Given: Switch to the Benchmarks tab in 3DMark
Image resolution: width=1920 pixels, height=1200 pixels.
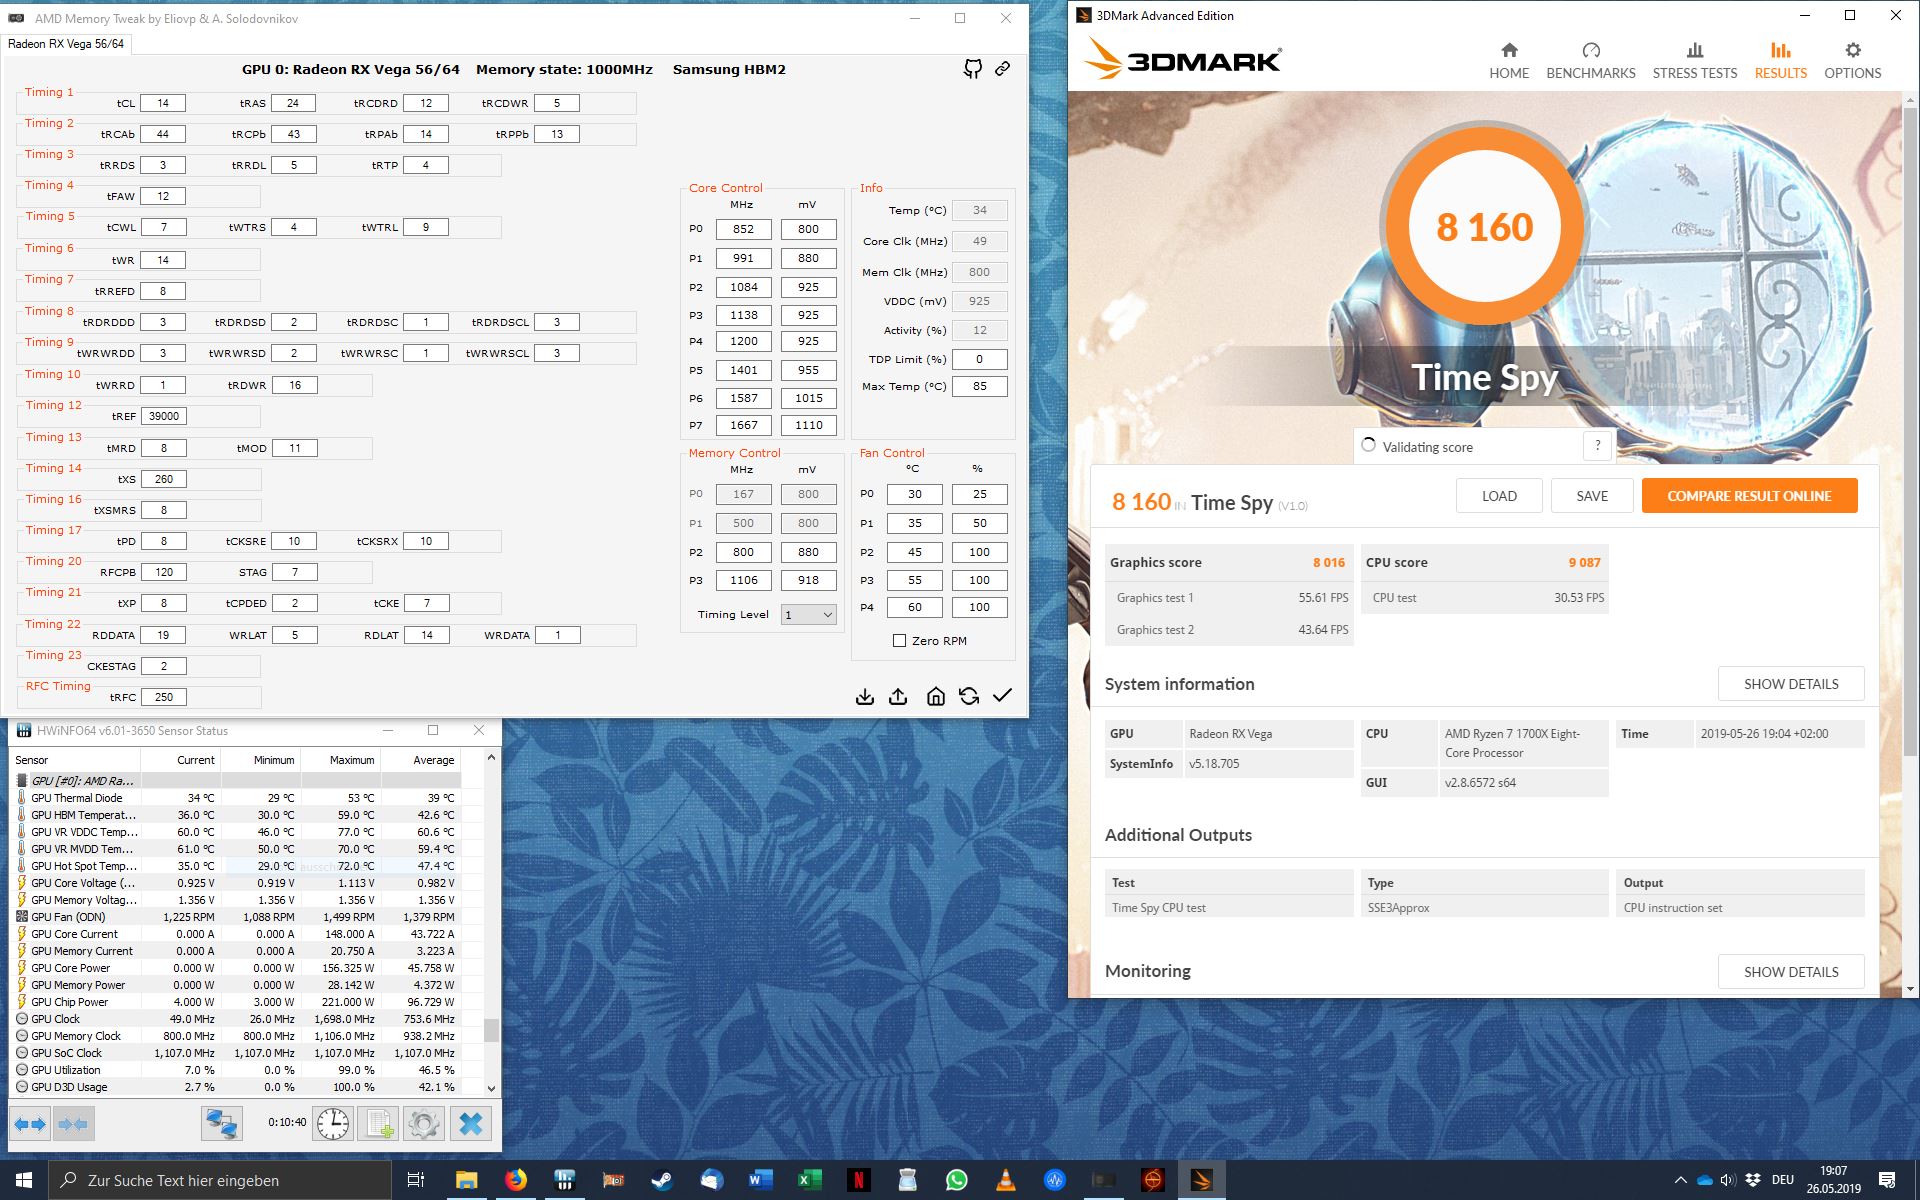Looking at the screenshot, I should [1590, 61].
